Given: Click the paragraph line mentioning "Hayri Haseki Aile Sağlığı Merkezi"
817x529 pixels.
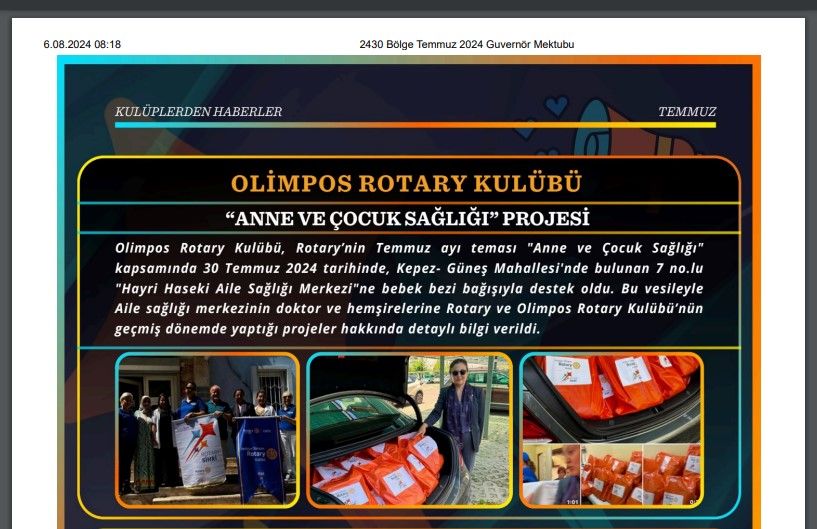Looking at the screenshot, I should [x=409, y=288].
